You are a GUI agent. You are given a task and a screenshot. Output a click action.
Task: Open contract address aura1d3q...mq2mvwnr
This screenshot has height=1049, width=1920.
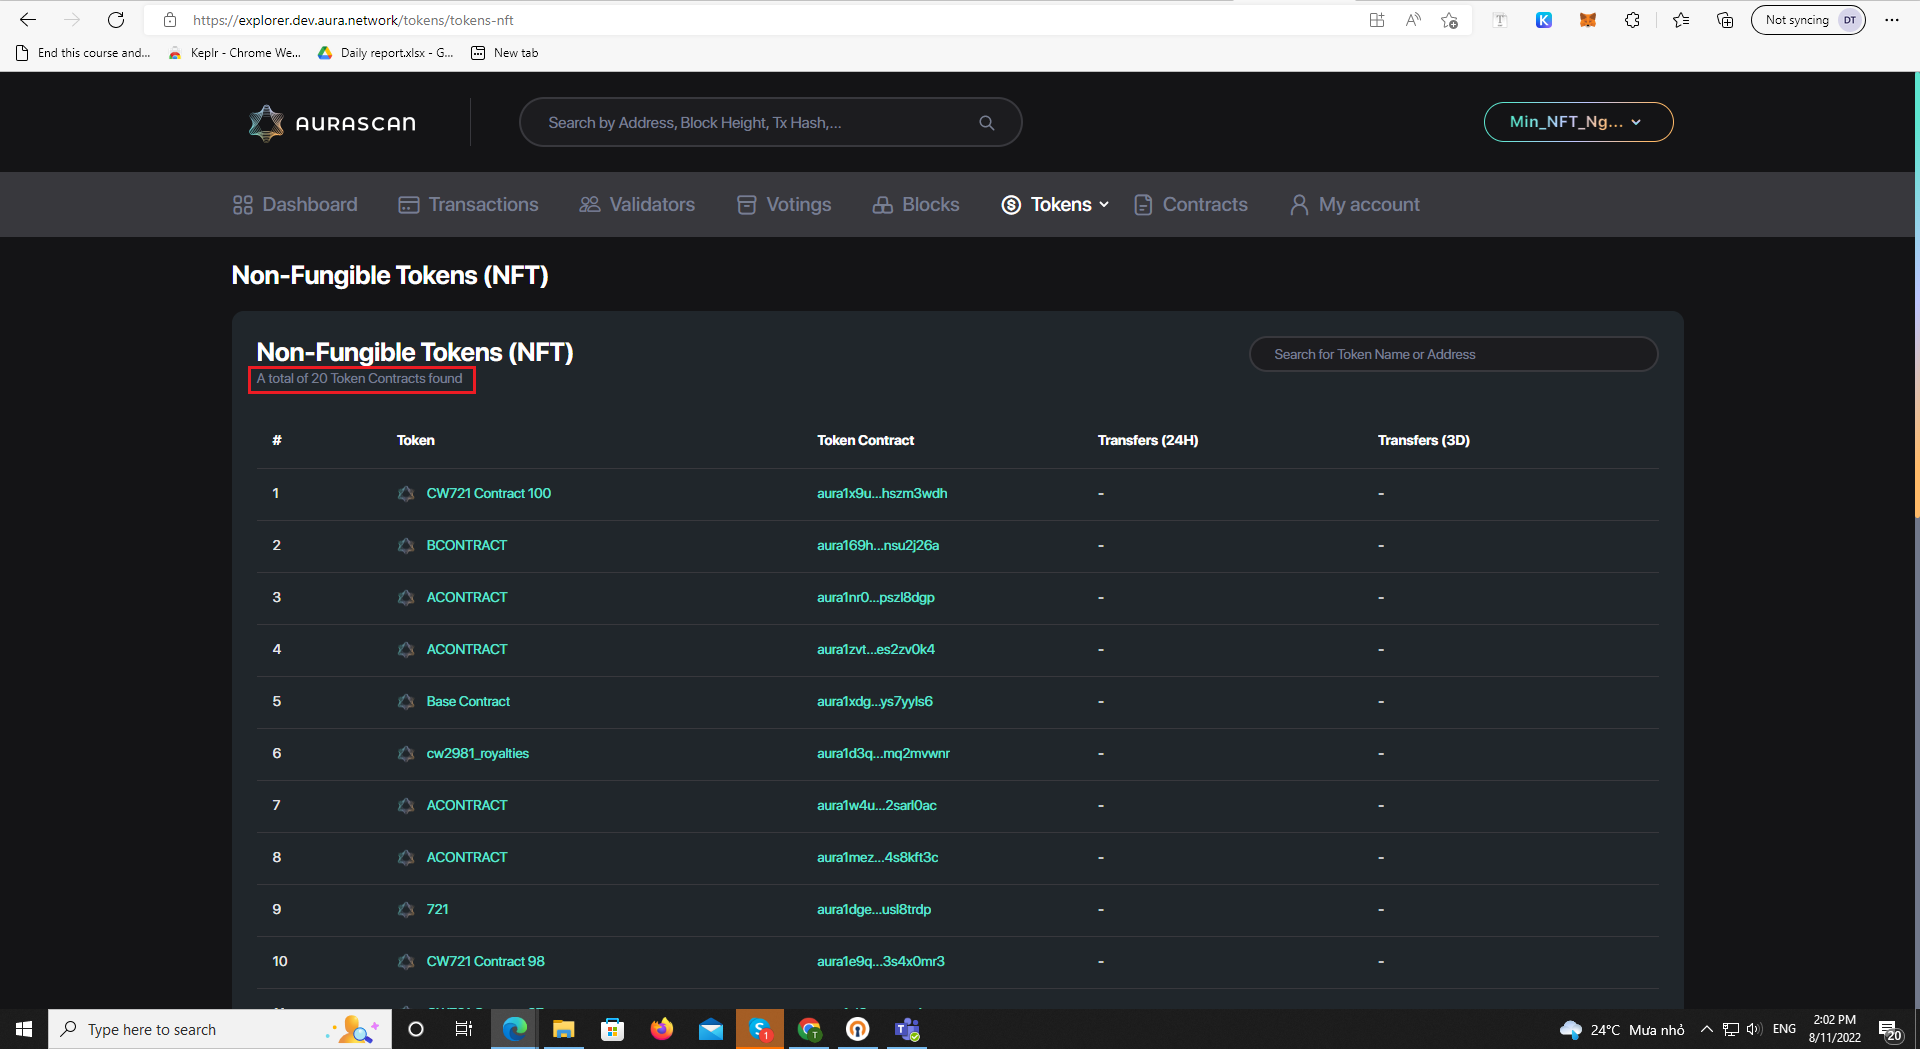(883, 754)
